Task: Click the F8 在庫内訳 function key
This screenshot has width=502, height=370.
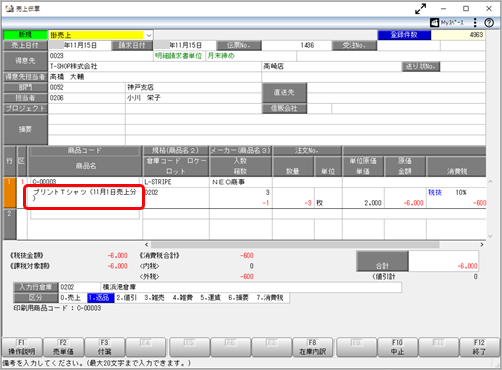Action: 312,347
